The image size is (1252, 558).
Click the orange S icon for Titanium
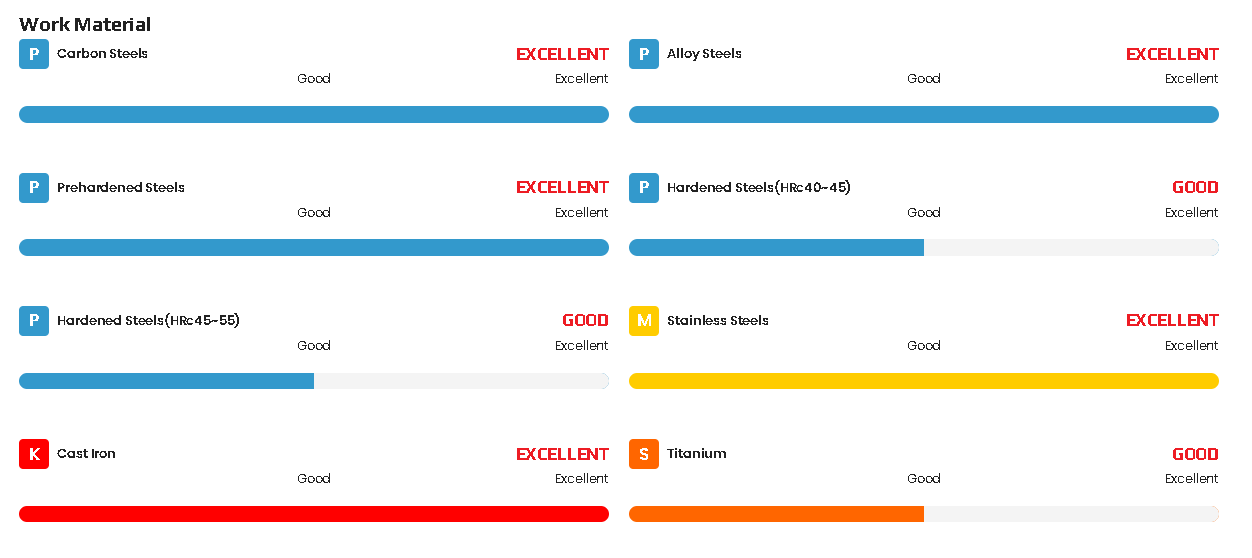click(x=644, y=454)
